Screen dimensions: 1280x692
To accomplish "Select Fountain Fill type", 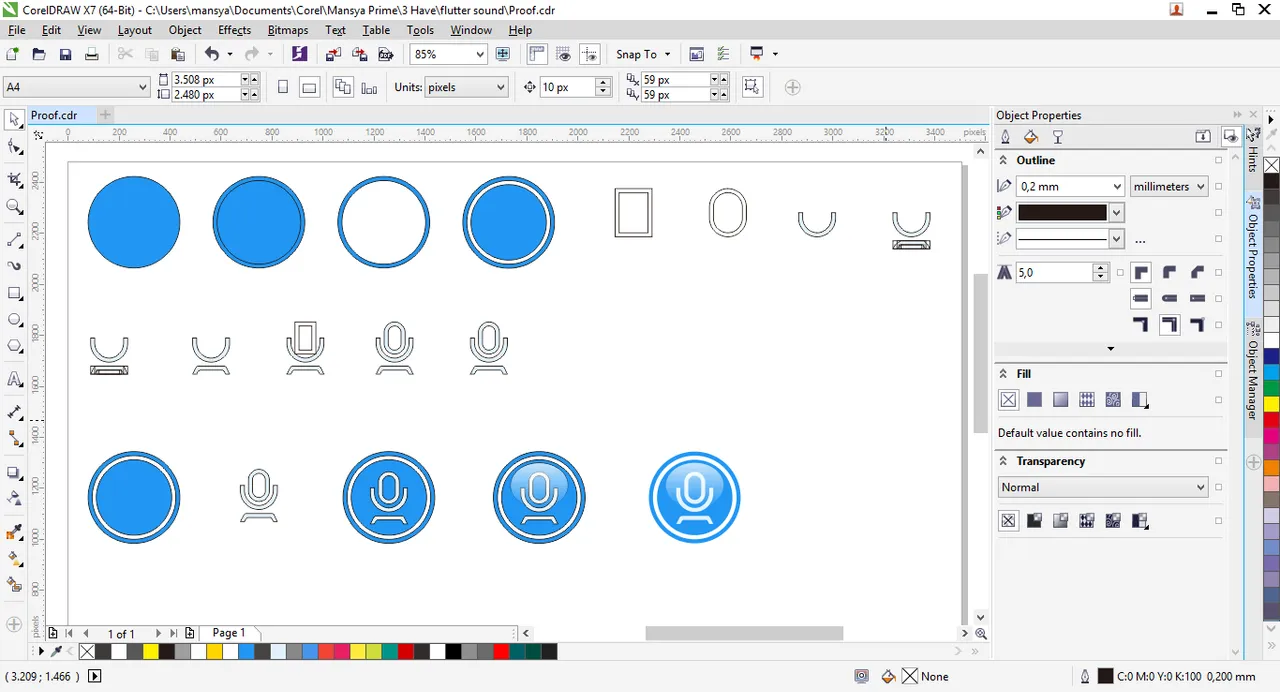I will 1060,400.
